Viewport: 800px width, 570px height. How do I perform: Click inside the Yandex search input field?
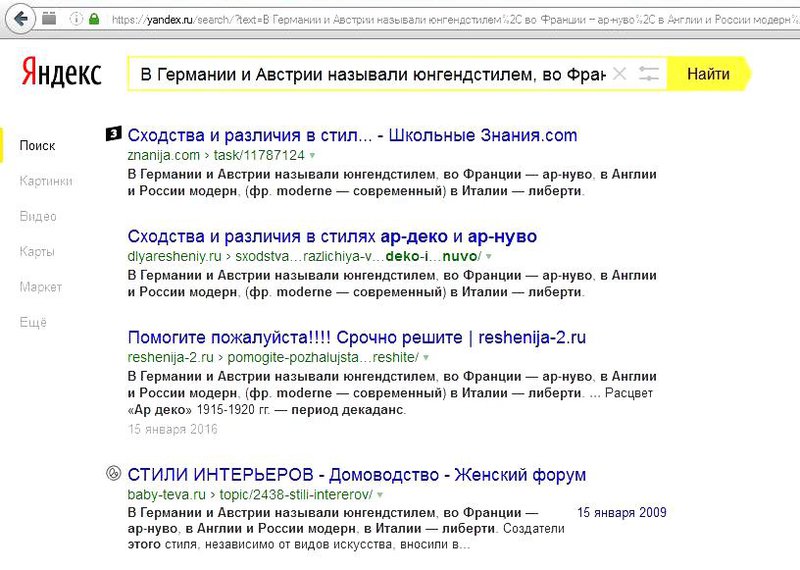click(370, 74)
